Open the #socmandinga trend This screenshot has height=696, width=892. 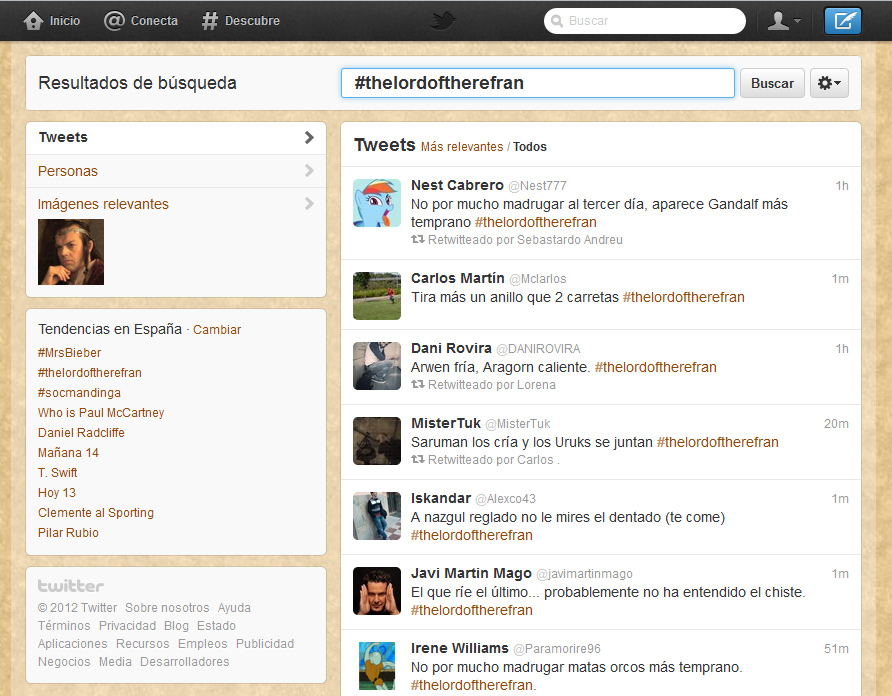79,393
